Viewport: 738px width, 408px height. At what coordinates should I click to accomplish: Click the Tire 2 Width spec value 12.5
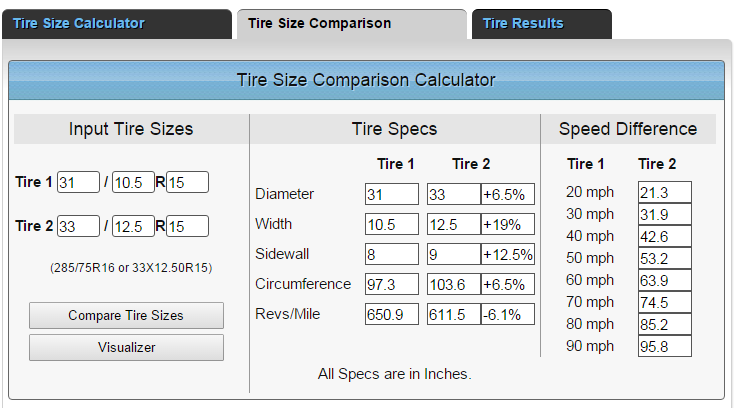(x=453, y=224)
